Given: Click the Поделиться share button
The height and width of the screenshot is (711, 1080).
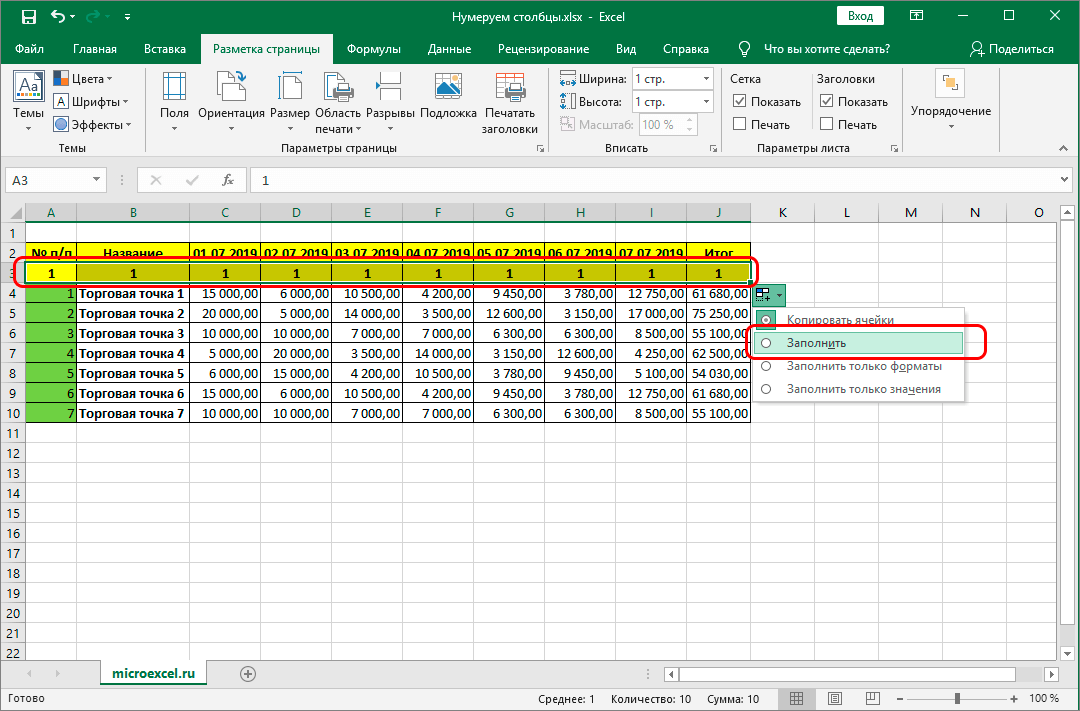Looking at the screenshot, I should click(x=1011, y=49).
